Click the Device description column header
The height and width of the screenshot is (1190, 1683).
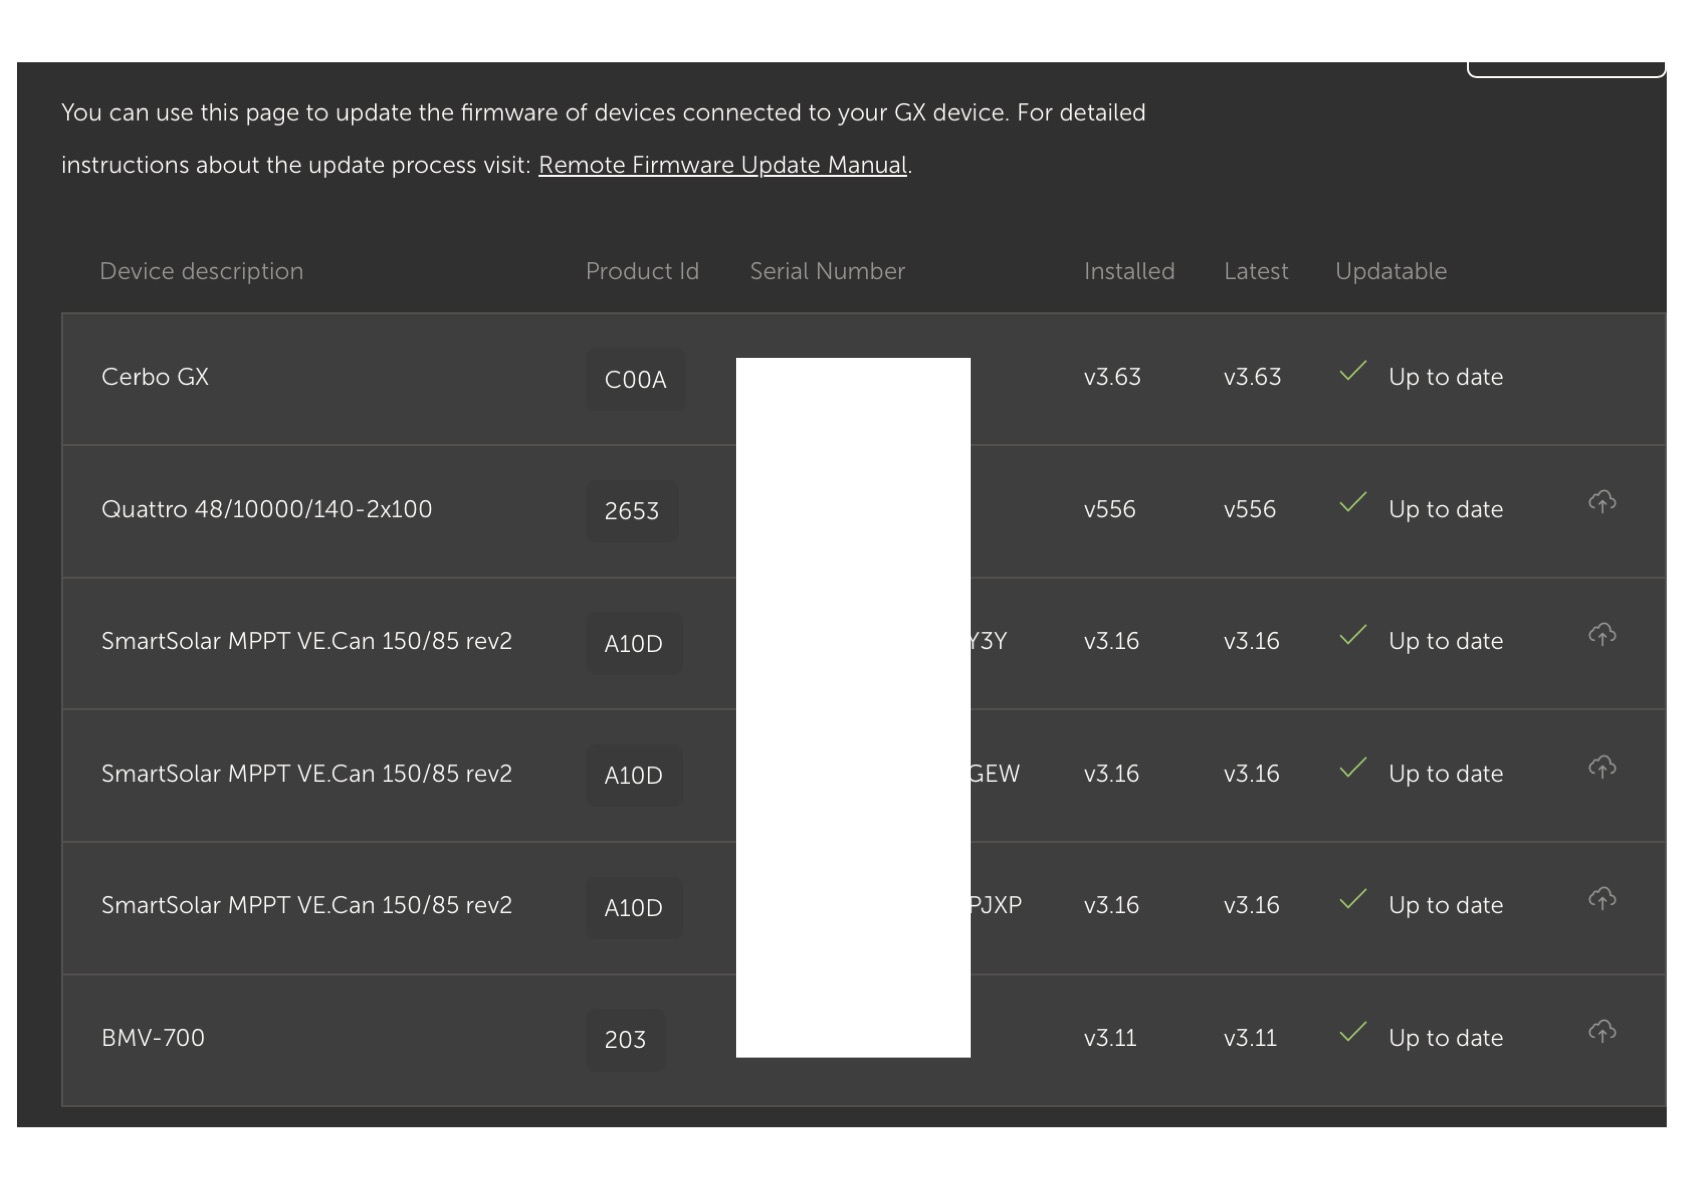(x=201, y=271)
